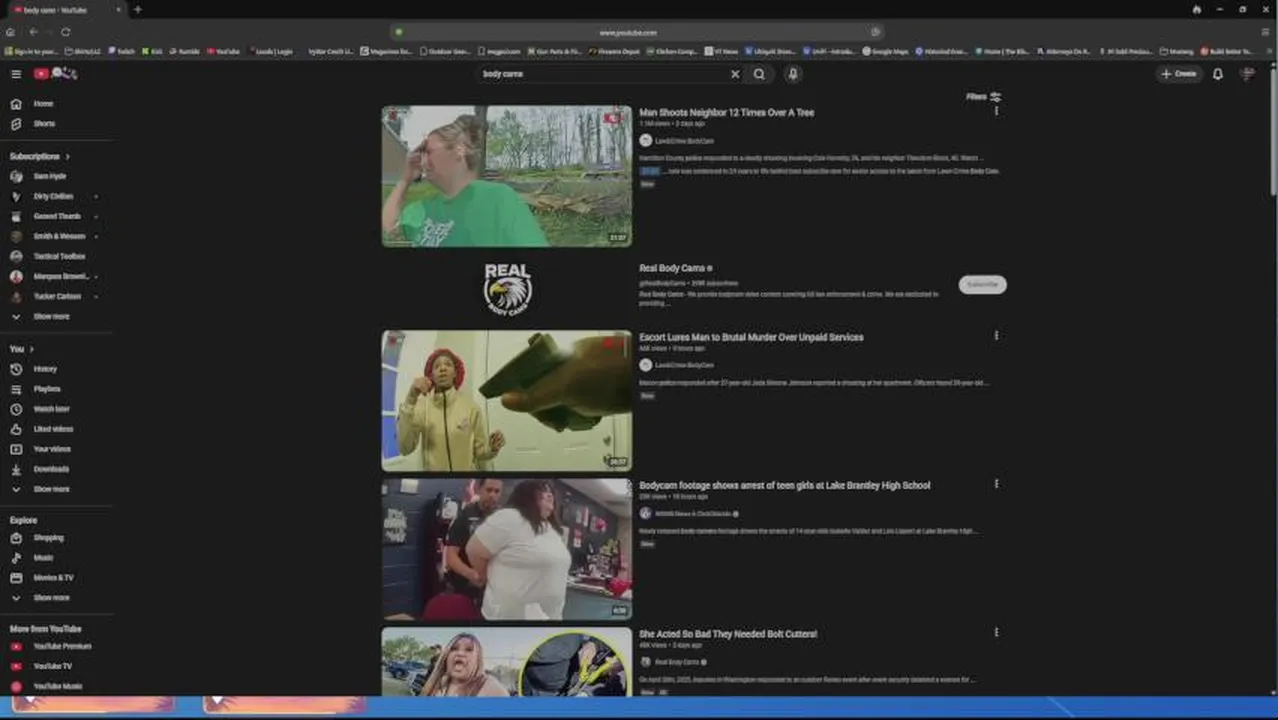The image size is (1278, 720).
Task: Open the Rumble bookmark
Action: point(184,51)
